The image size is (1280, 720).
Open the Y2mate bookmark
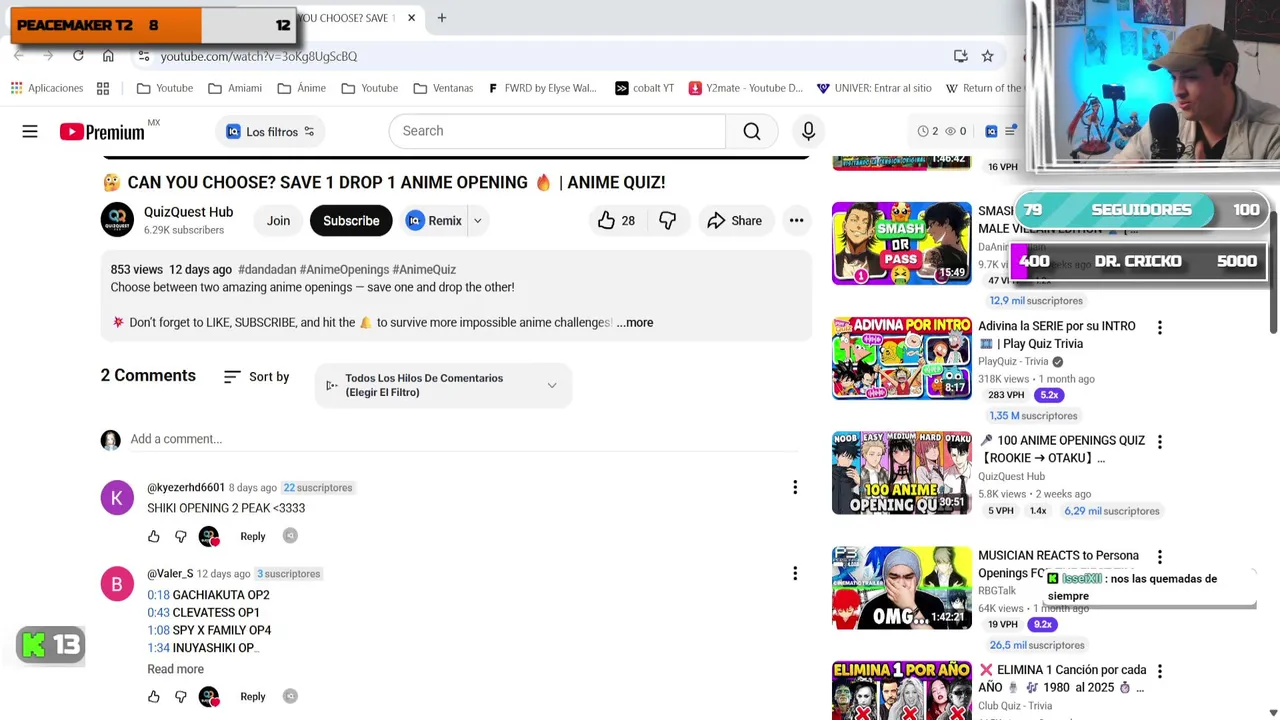(745, 88)
